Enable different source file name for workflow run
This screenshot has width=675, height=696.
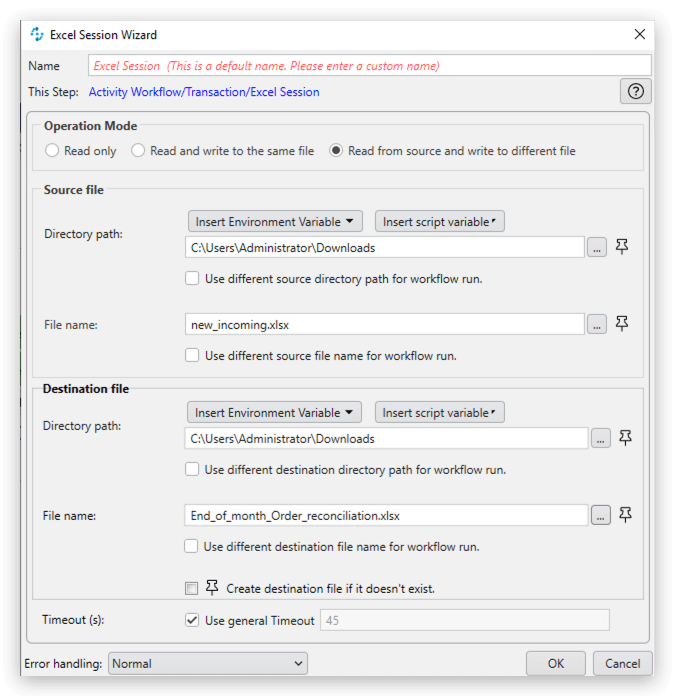(192, 356)
